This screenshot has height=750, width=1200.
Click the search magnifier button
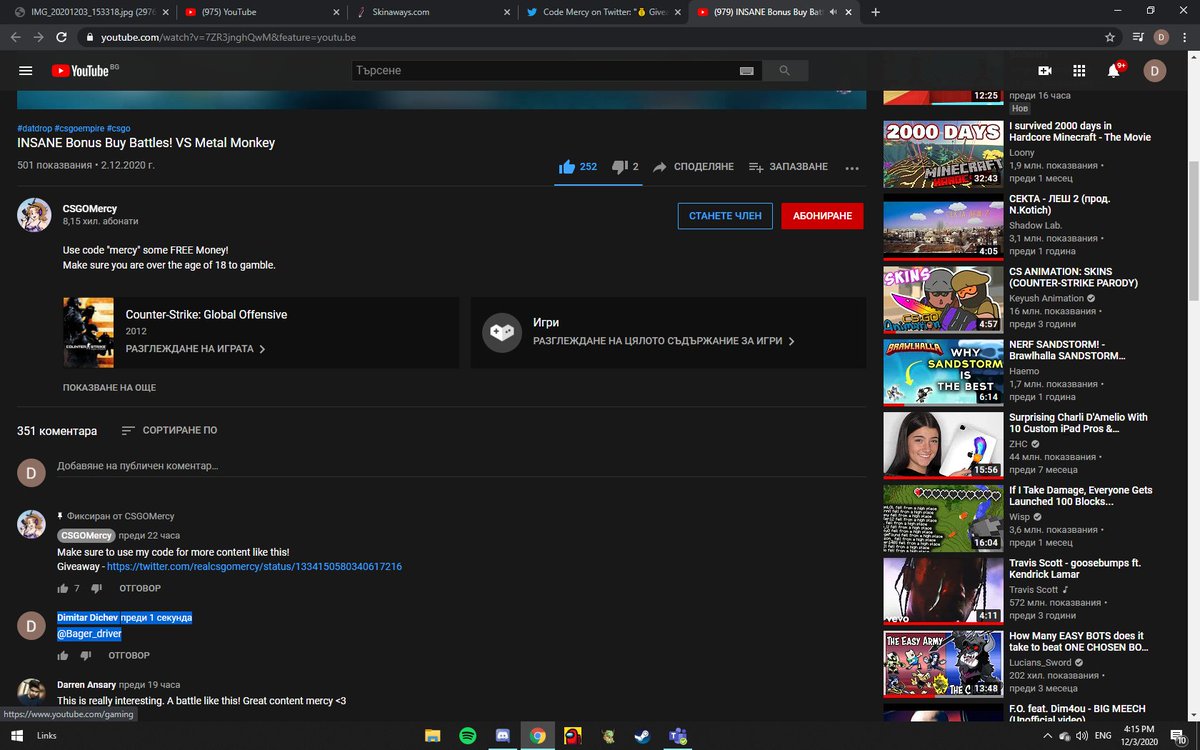[784, 71]
